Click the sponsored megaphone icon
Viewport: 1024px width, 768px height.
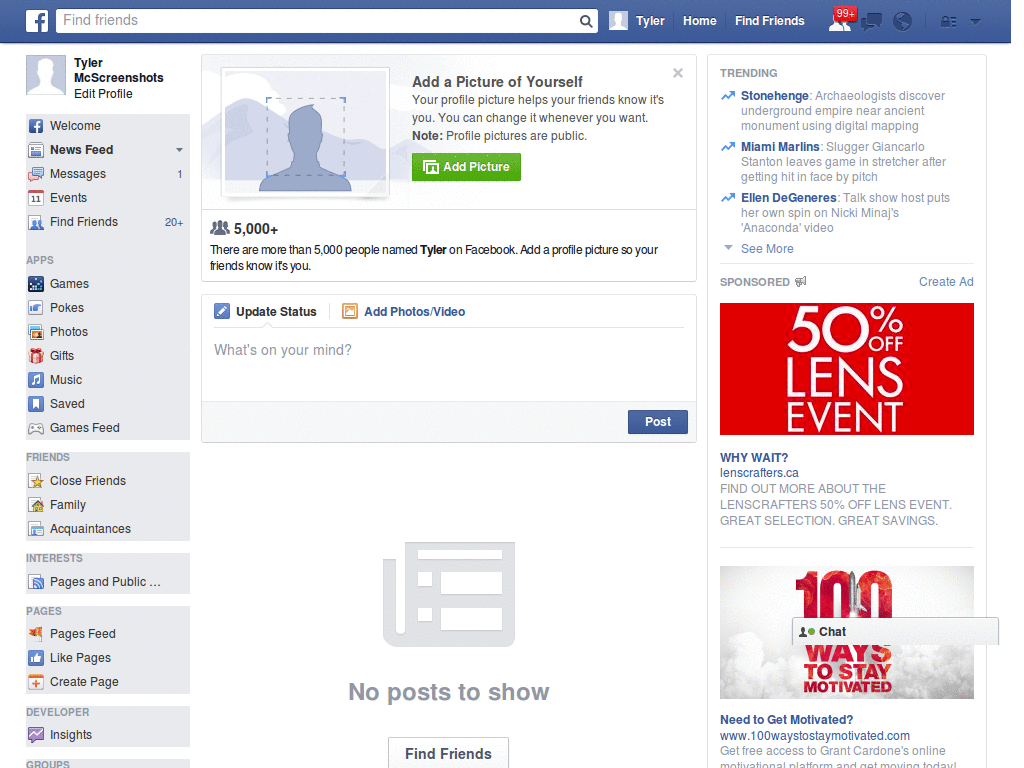[x=801, y=281]
